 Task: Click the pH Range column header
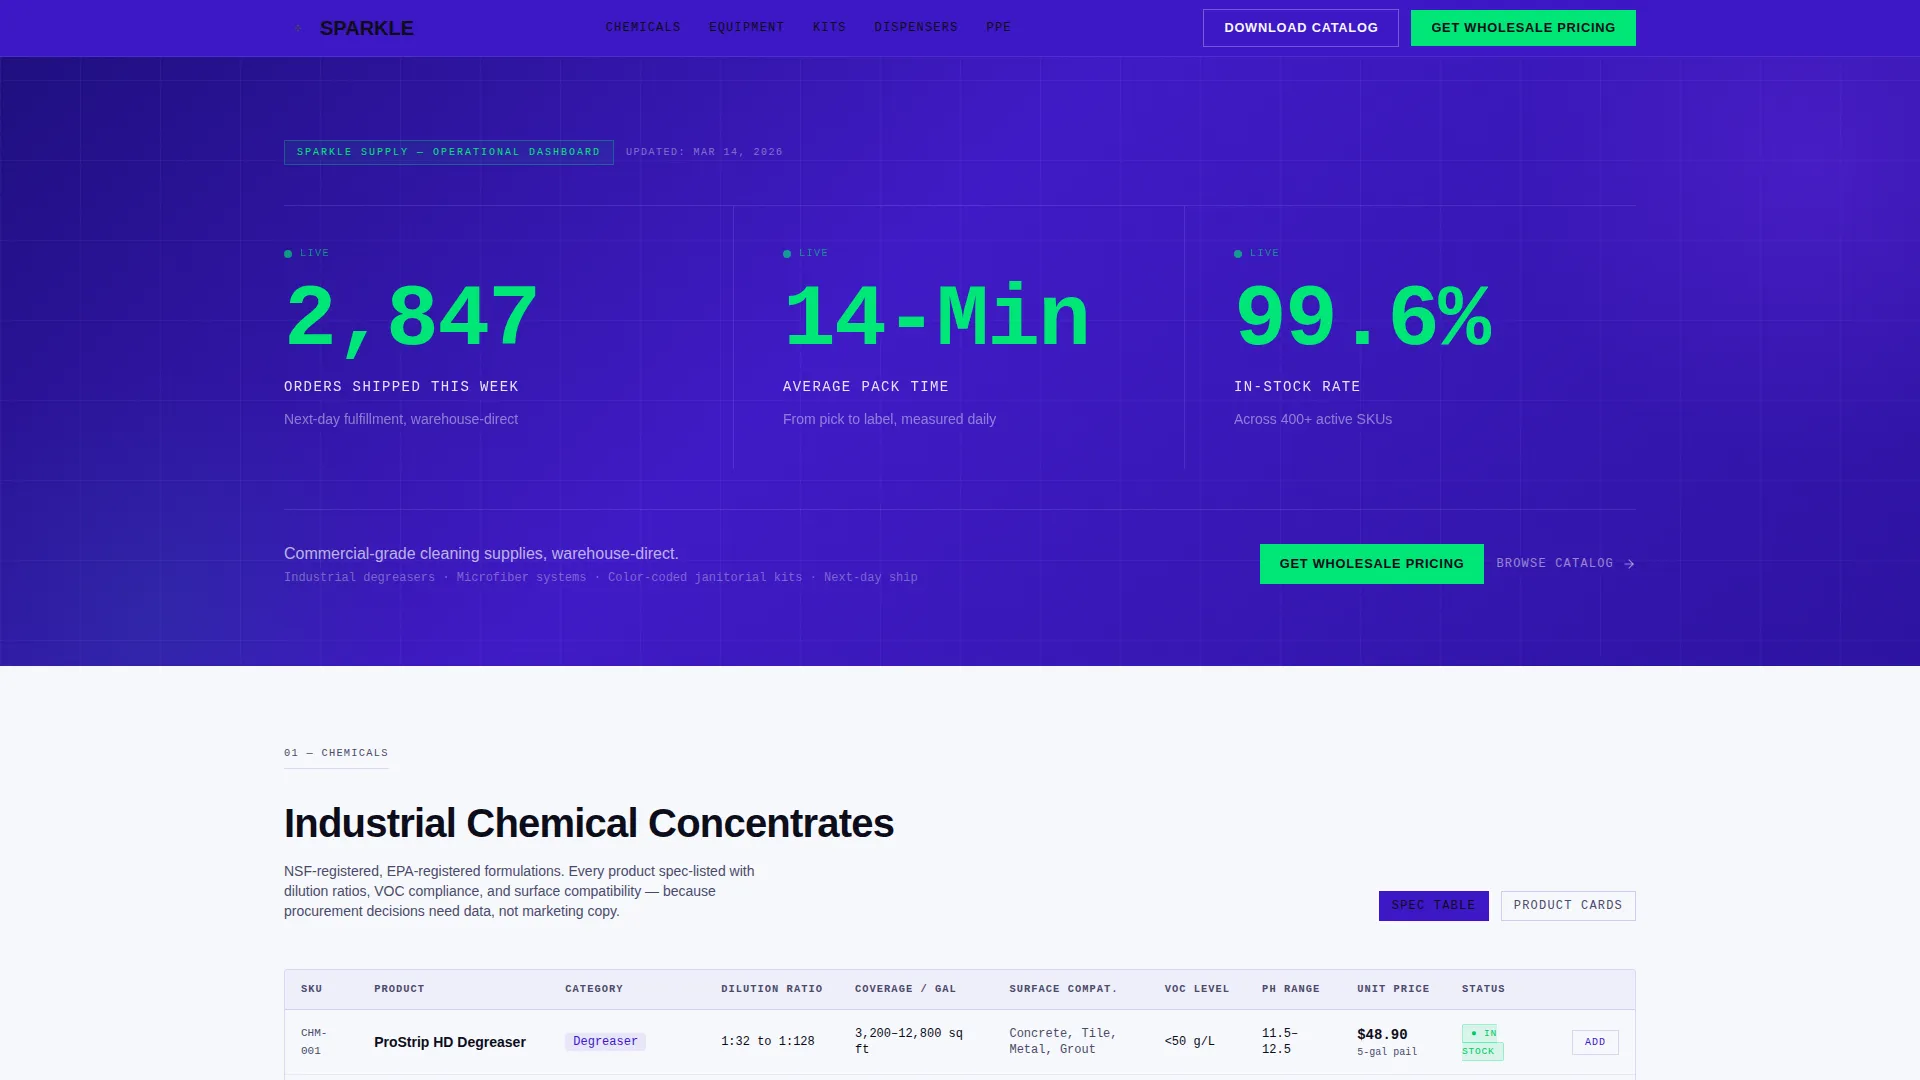(x=1291, y=989)
